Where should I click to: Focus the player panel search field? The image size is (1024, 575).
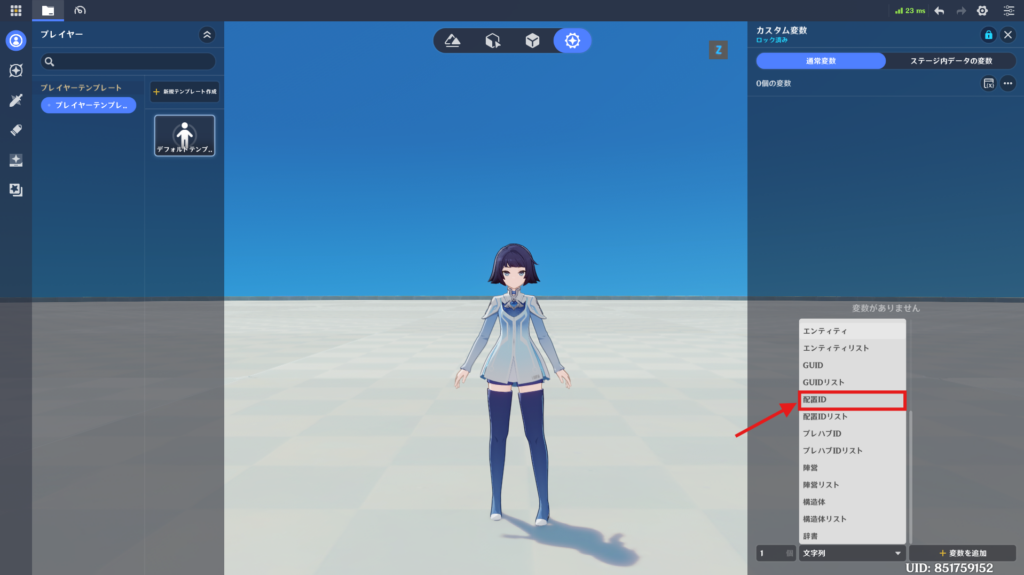[128, 61]
